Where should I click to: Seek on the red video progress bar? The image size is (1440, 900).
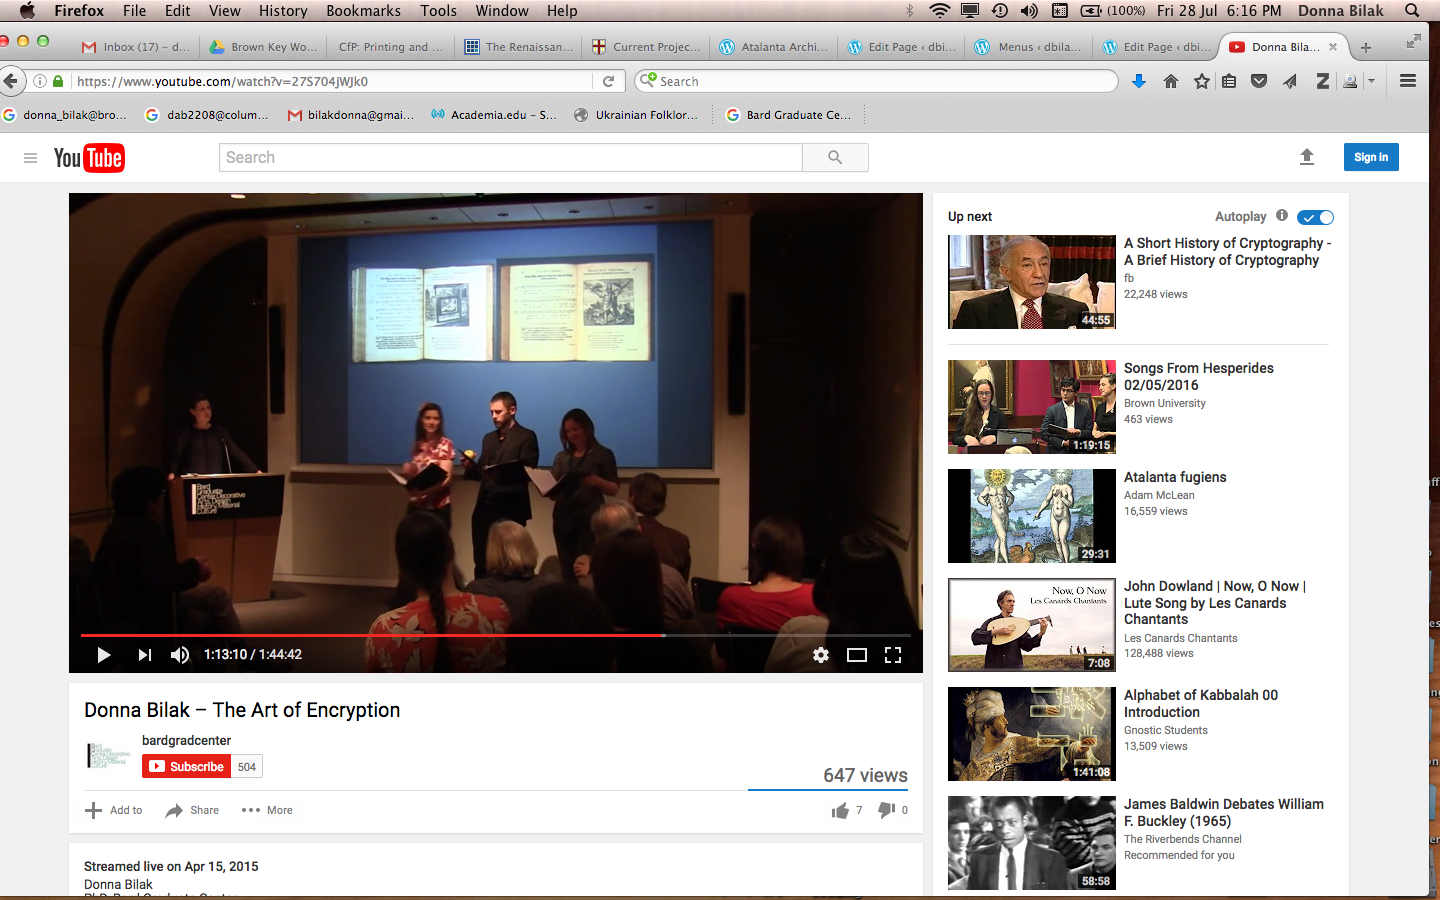pyautogui.click(x=400, y=635)
